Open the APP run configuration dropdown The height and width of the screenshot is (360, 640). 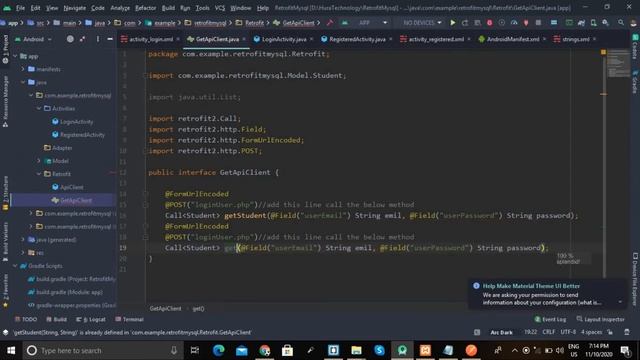pos(364,23)
